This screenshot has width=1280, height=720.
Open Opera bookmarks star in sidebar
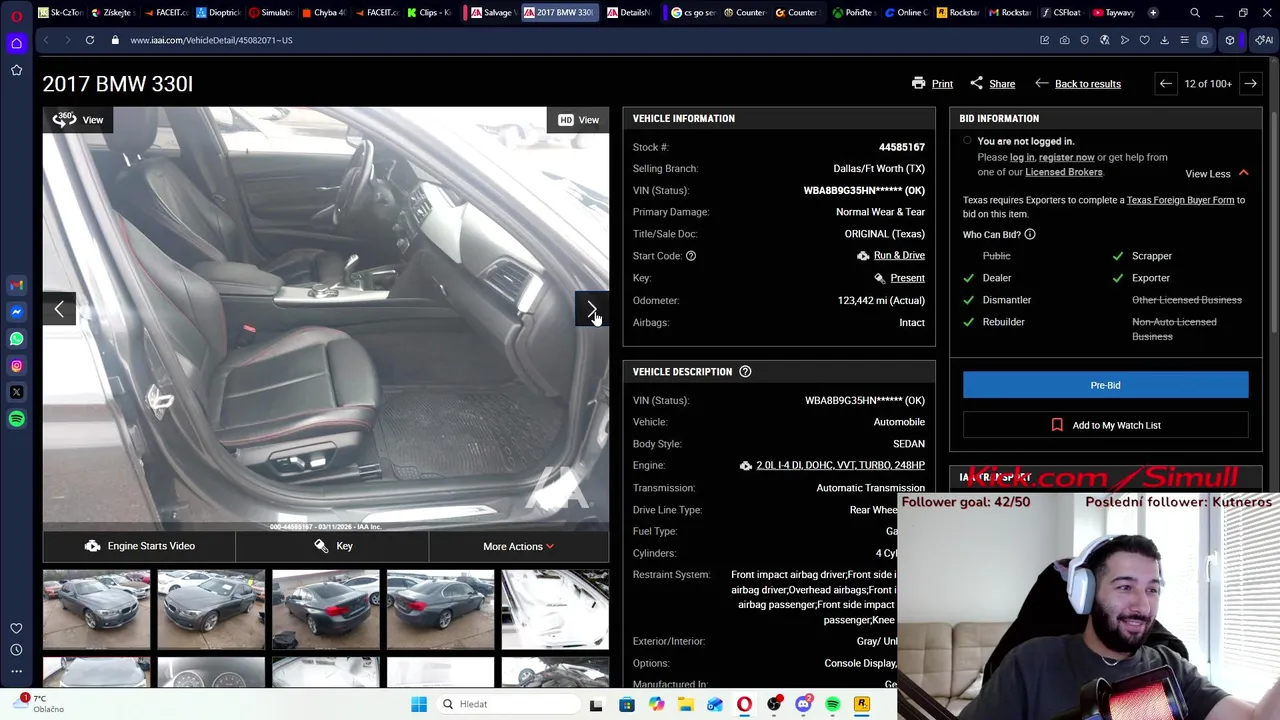(16, 70)
